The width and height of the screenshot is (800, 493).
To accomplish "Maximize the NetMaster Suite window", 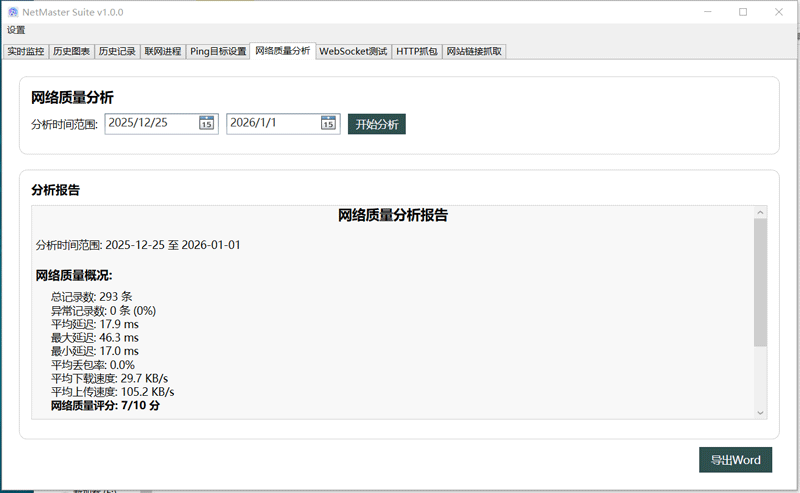I will 743,12.
